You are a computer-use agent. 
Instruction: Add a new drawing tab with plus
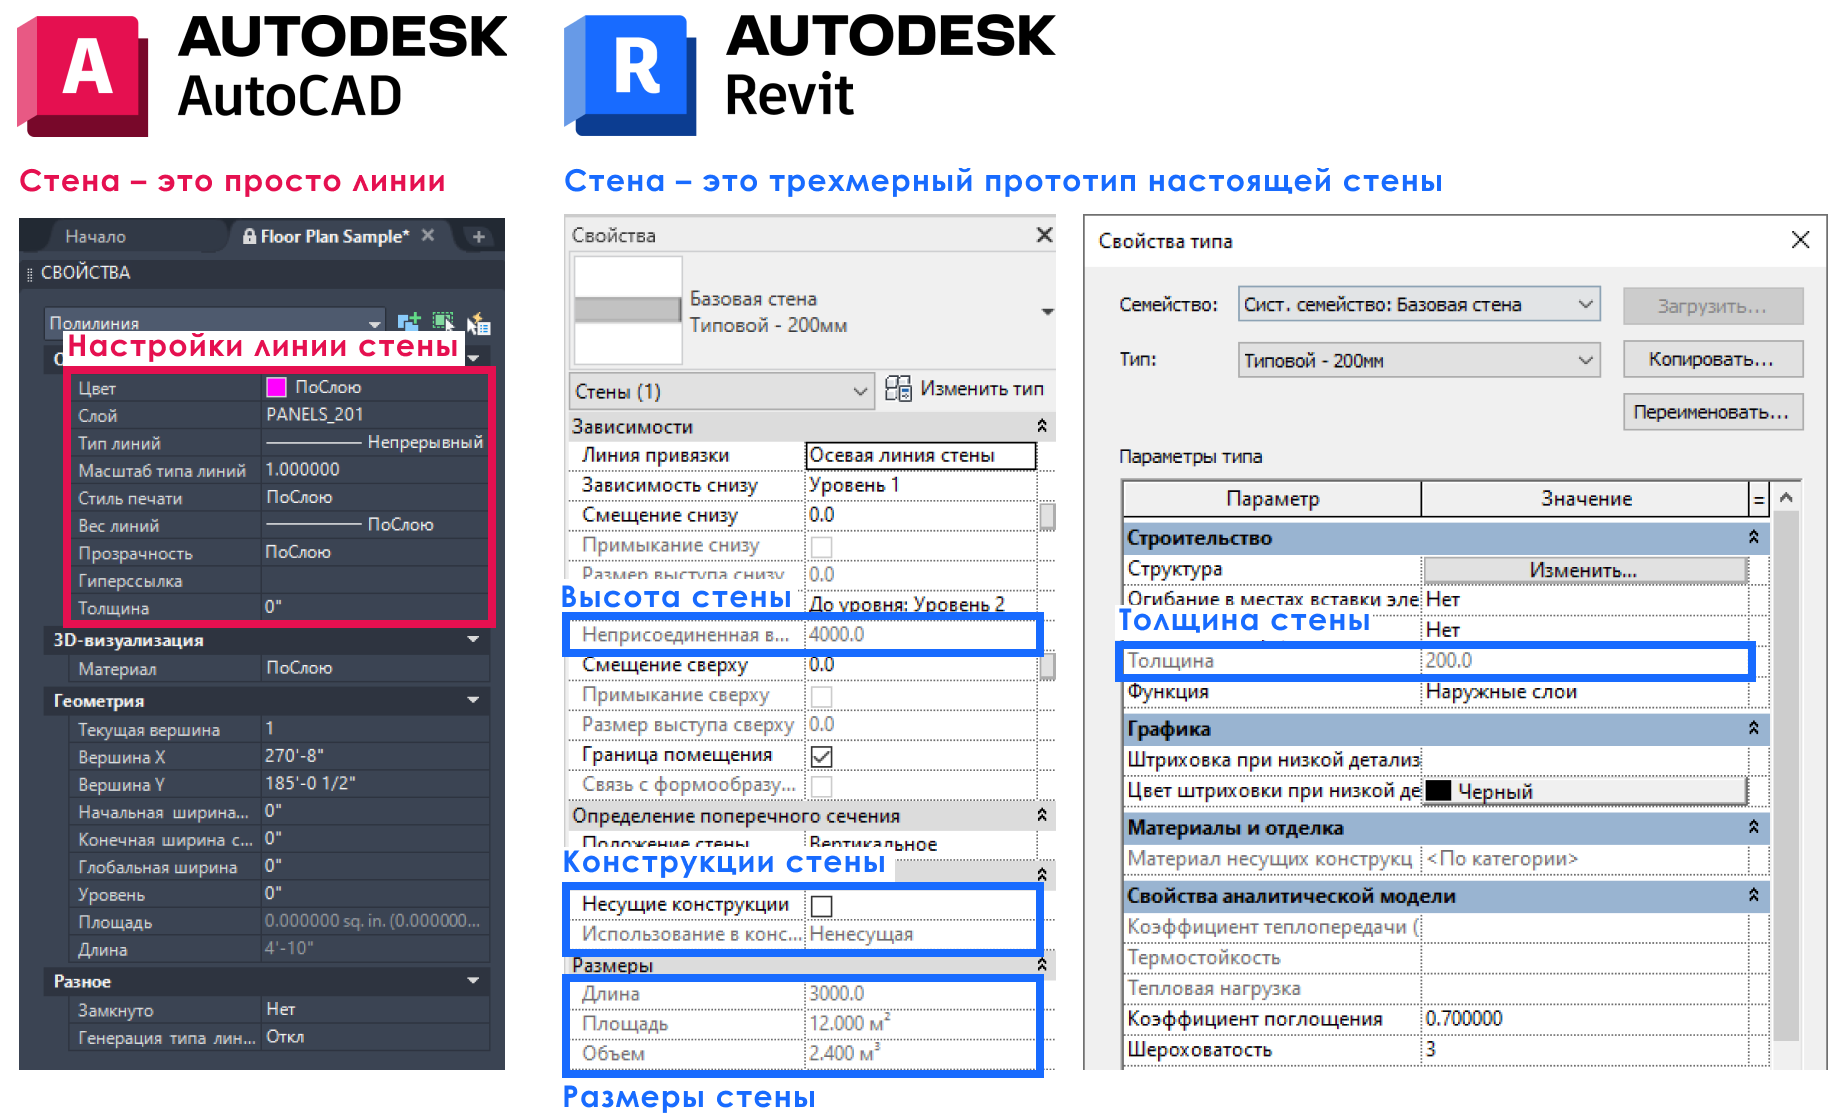tap(479, 237)
